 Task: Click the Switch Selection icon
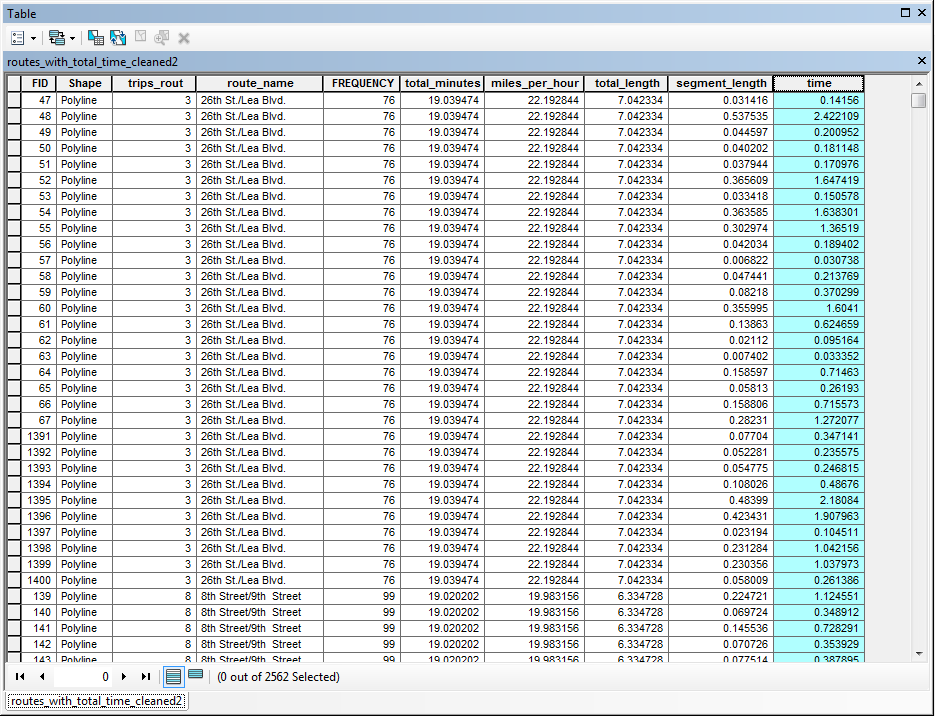click(x=118, y=37)
